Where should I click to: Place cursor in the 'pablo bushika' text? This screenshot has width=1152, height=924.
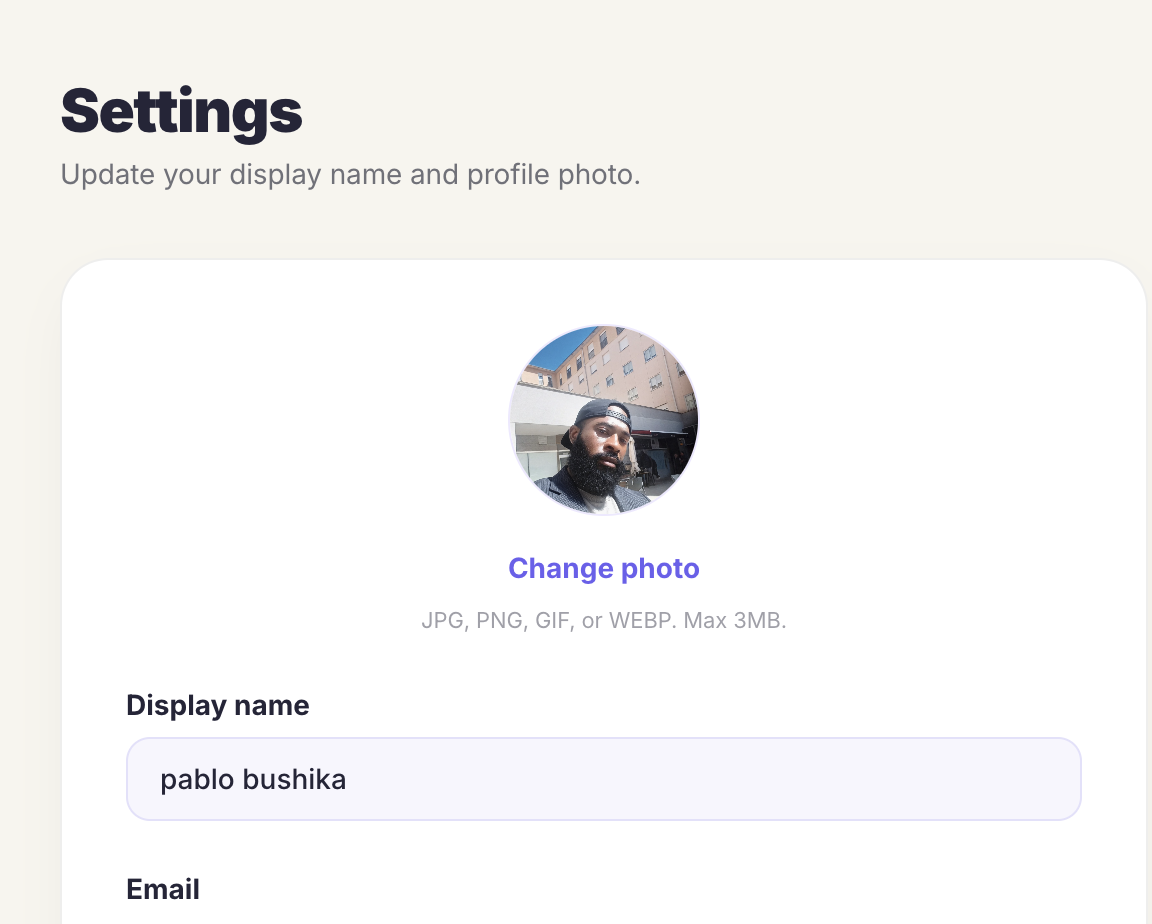(253, 779)
